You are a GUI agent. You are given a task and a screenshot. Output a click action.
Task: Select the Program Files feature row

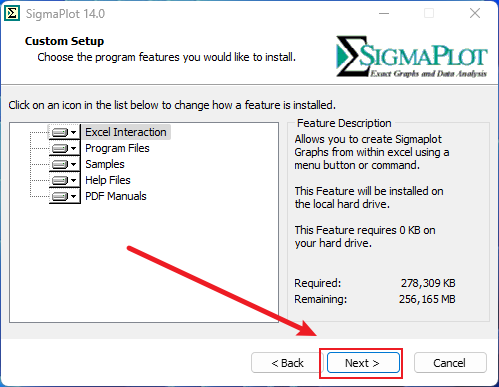point(117,148)
